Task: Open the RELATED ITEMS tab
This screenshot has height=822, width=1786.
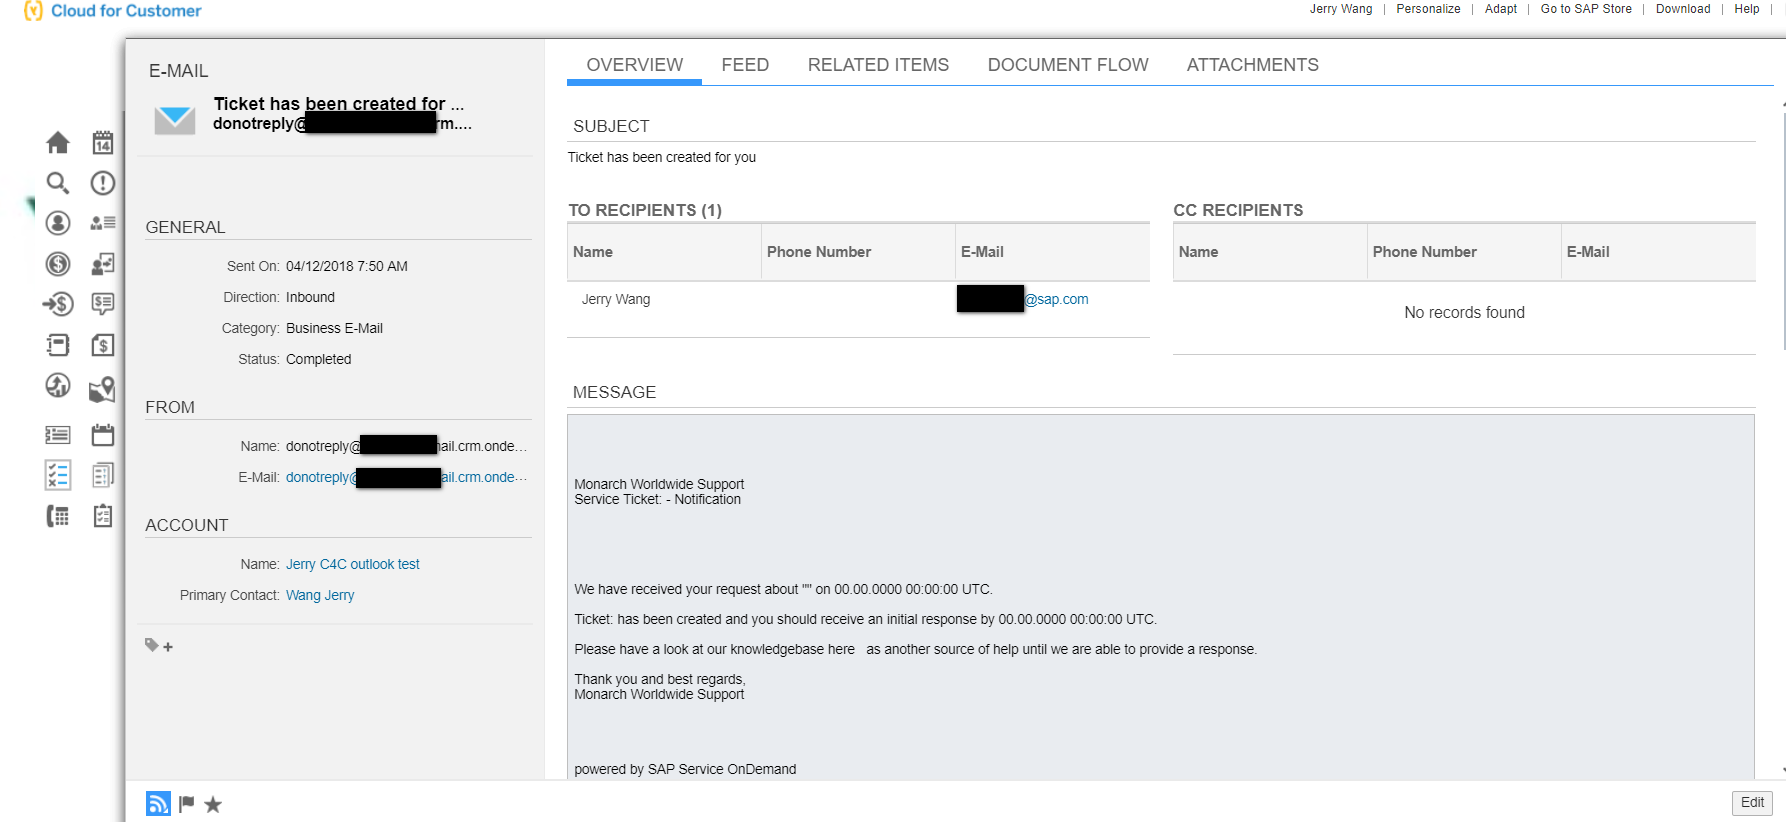Action: 878,65
